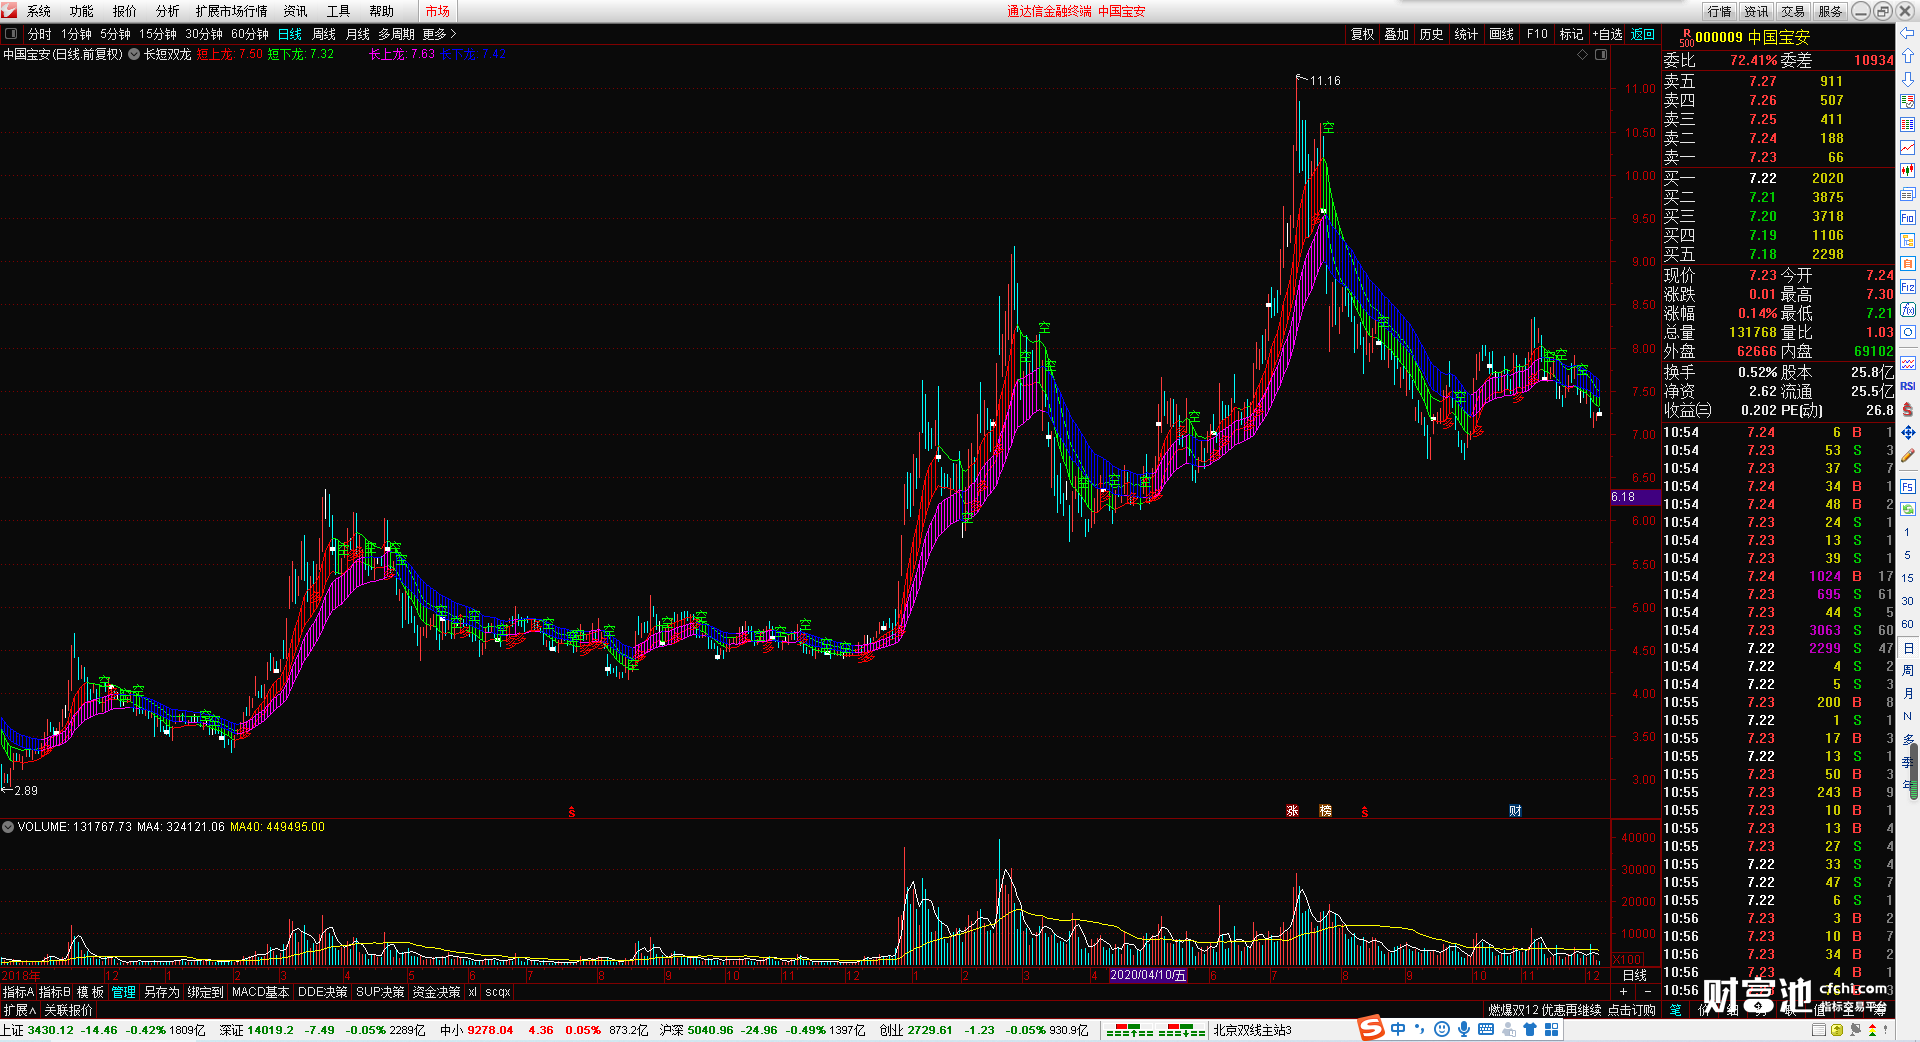Click the down-arrow next stock sidebar icon

pos(1908,78)
